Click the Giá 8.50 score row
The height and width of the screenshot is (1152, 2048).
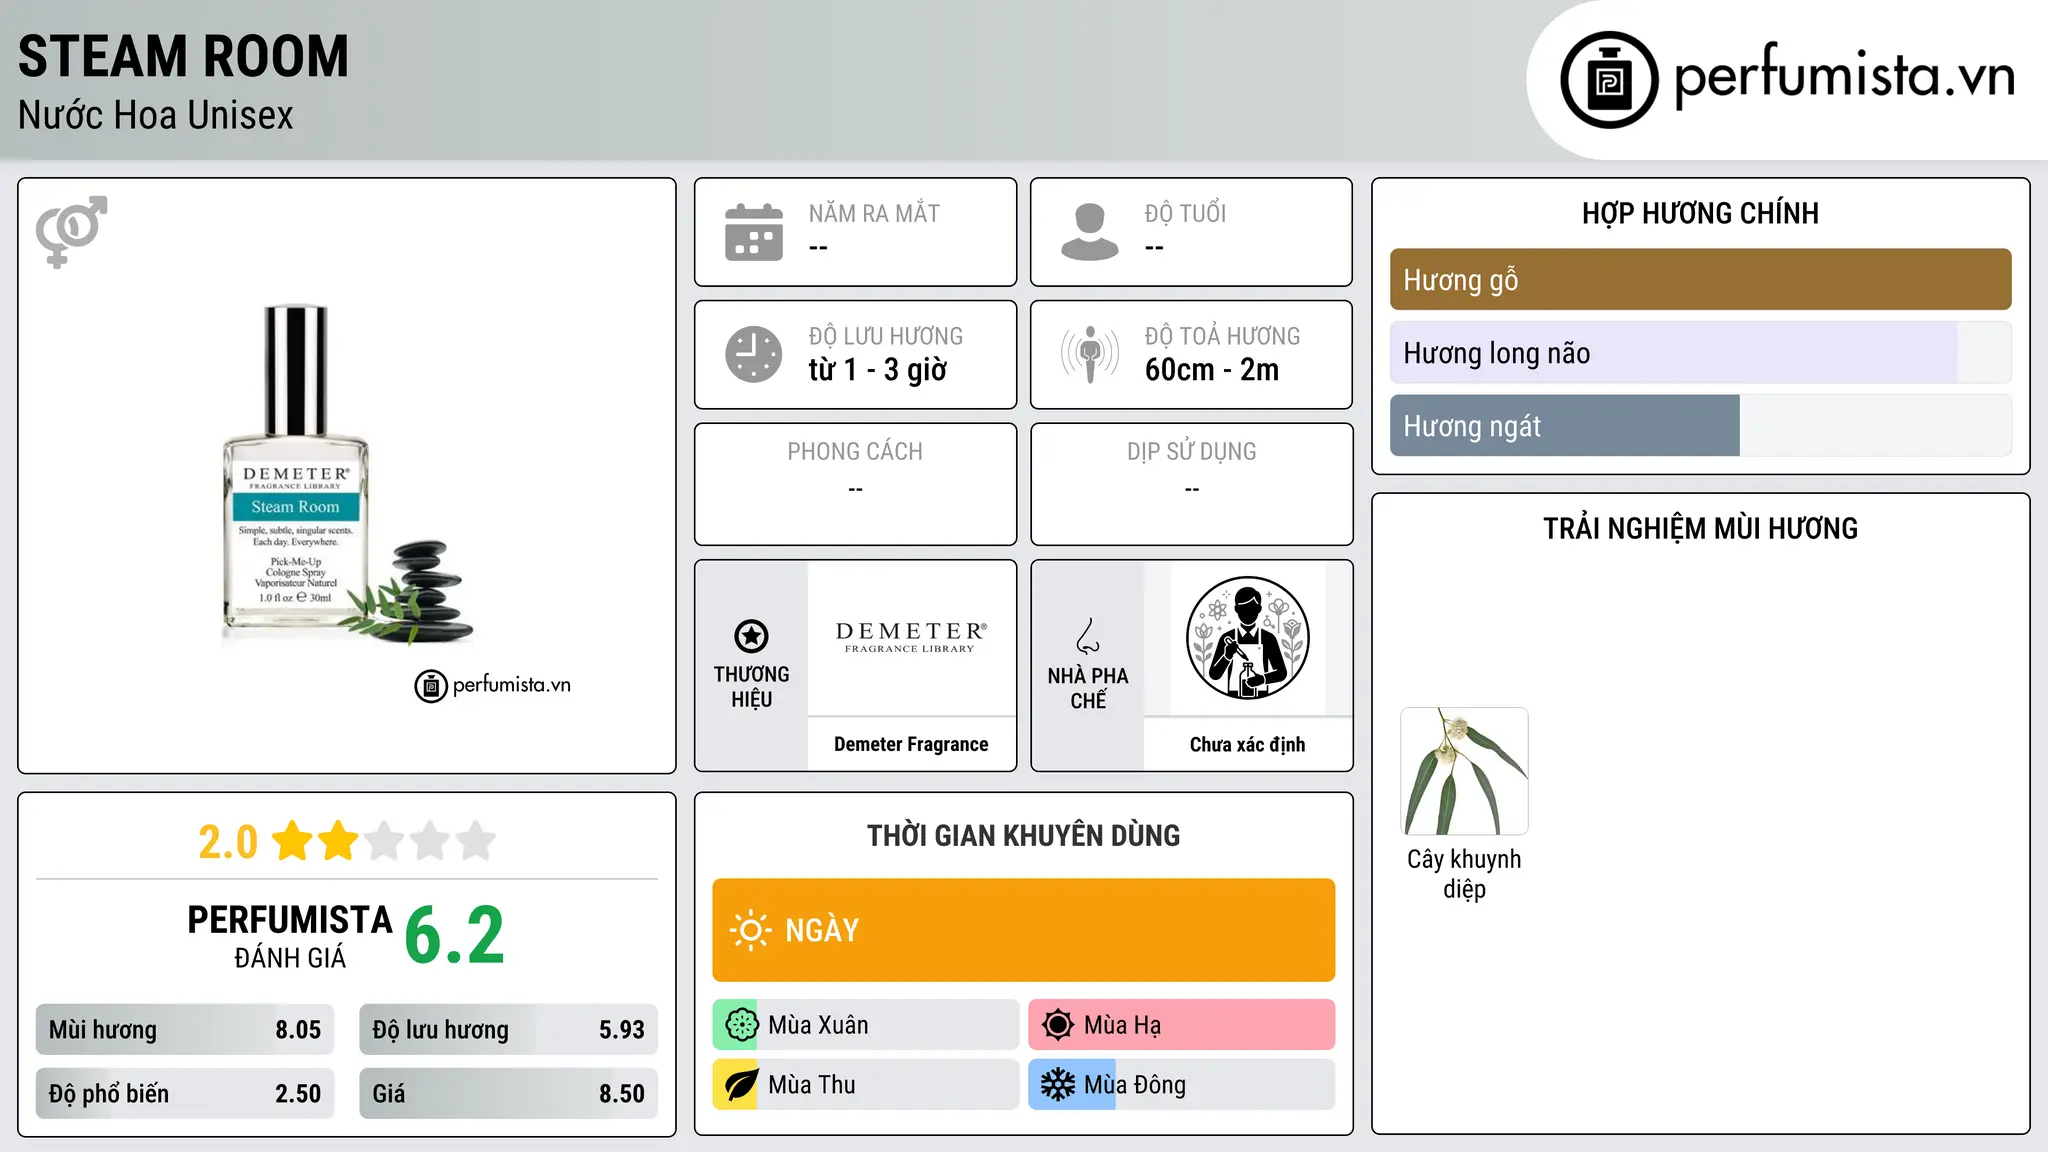tap(508, 1094)
